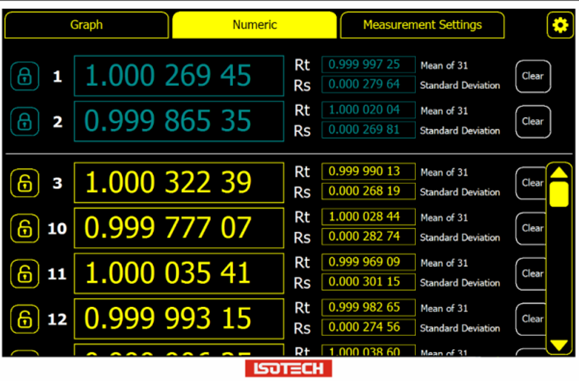Clear statistics for channel 11

[531, 274]
